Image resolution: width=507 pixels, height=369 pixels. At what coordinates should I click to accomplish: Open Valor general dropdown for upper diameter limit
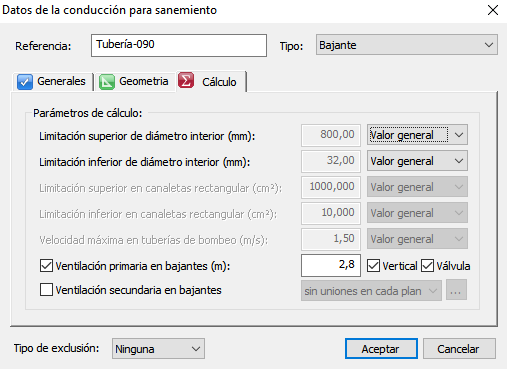[417, 135]
